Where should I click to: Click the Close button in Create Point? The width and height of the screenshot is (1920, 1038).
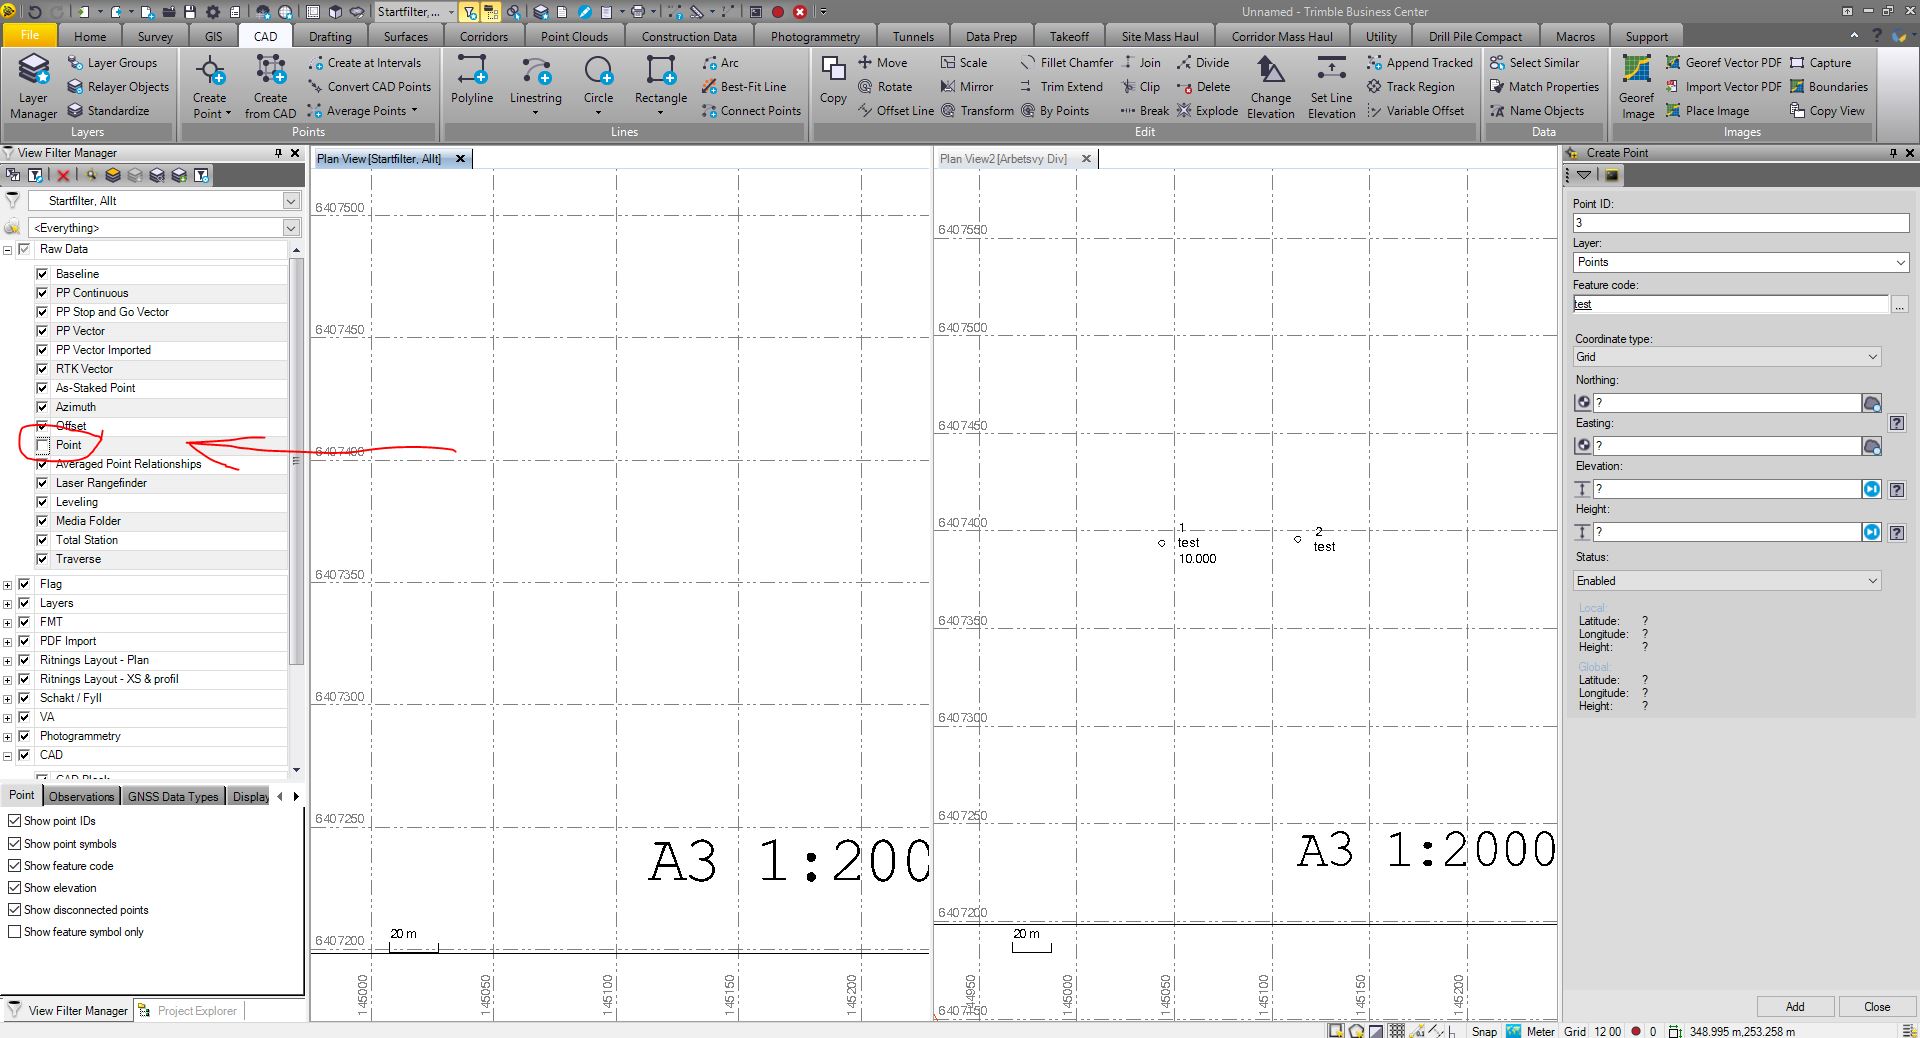click(1877, 1007)
